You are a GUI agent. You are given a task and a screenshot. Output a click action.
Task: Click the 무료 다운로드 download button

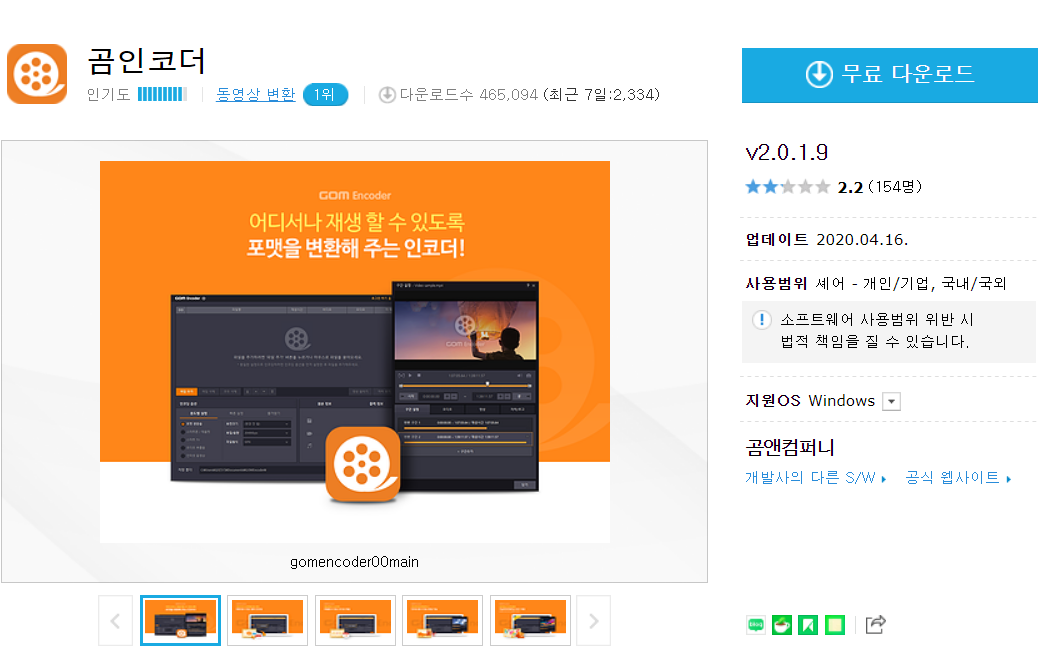[x=889, y=75]
